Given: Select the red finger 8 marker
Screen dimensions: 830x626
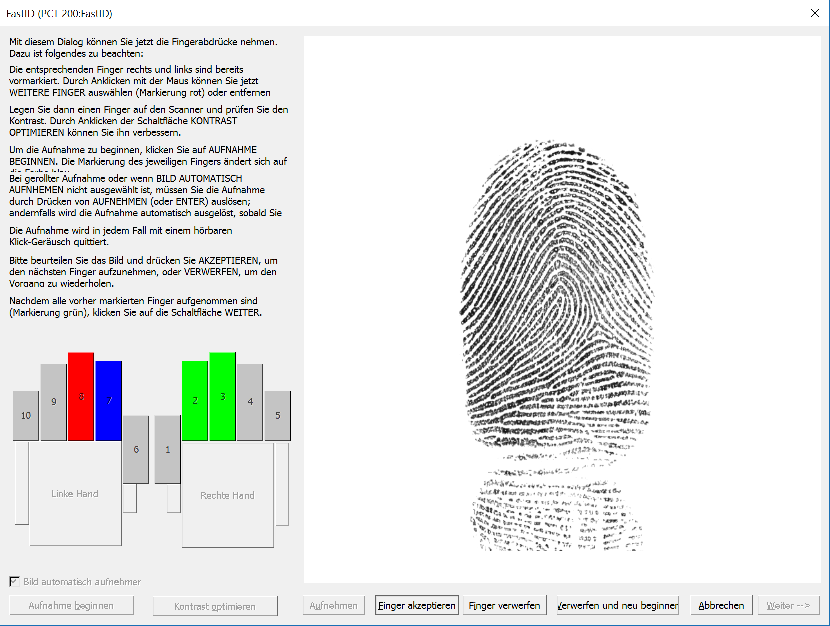Looking at the screenshot, I should 81,396.
